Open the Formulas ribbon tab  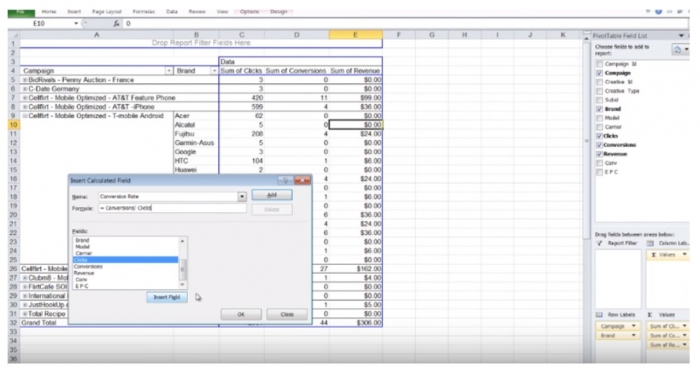143,12
